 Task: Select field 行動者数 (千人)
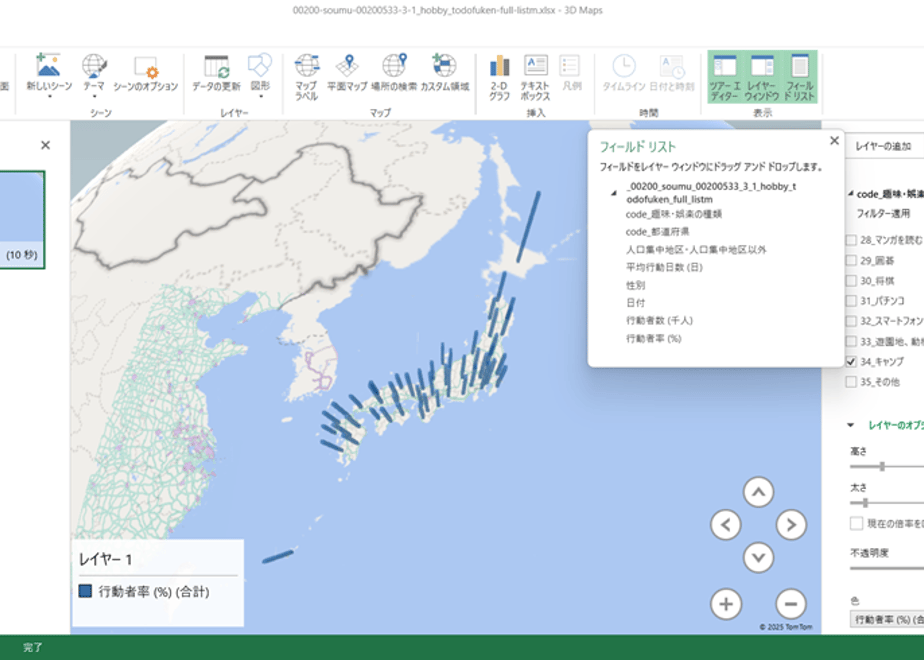coord(659,321)
